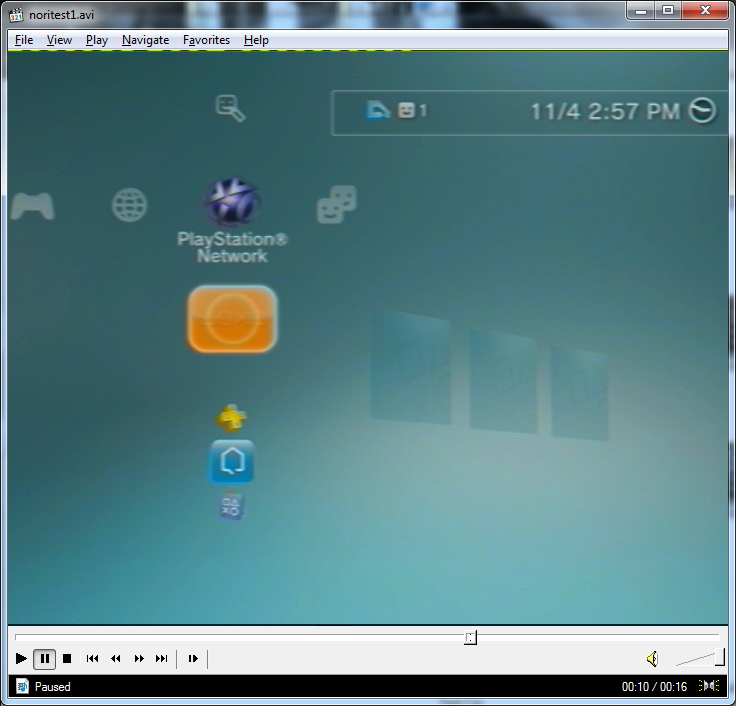The width and height of the screenshot is (736, 706).
Task: Click the noritest1.avi title bar icon
Action: click(16, 14)
